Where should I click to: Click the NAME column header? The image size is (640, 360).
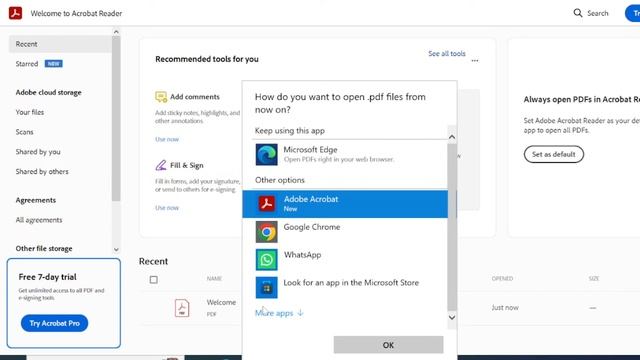click(214, 278)
